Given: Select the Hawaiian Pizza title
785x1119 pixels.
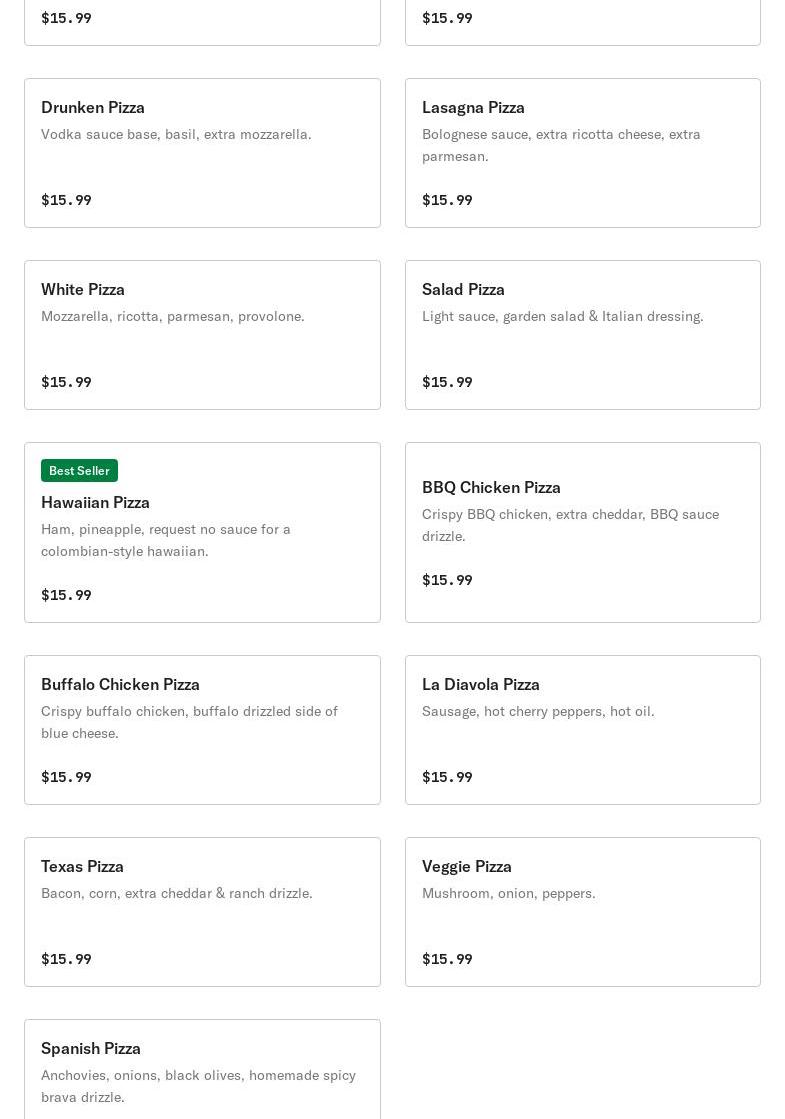Looking at the screenshot, I should [95, 502].
